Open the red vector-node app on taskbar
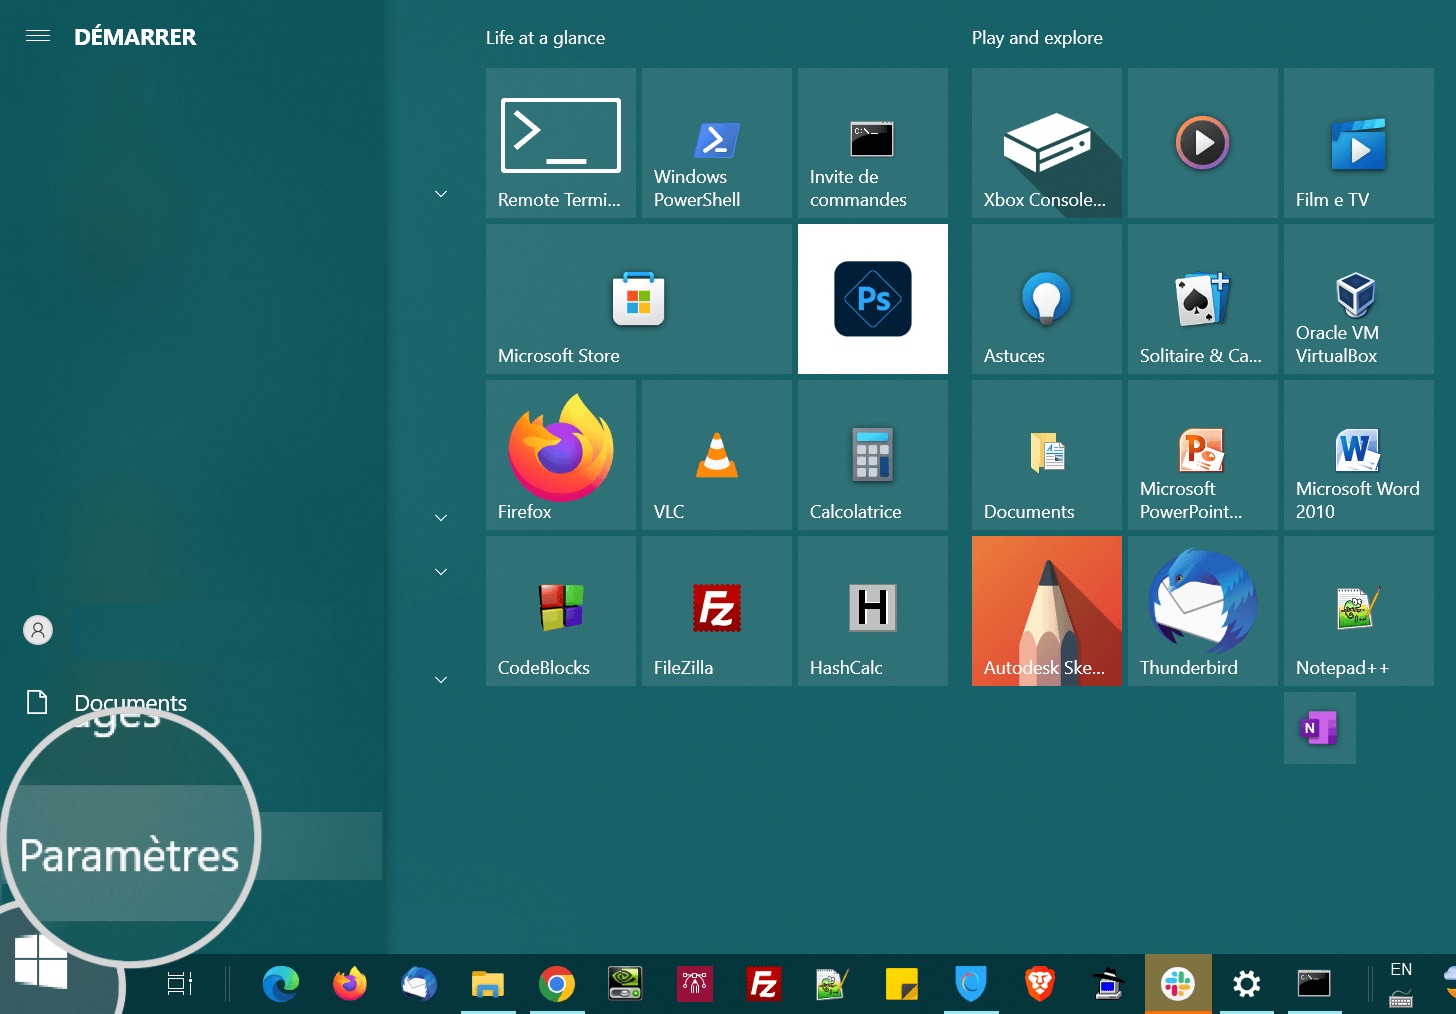The width and height of the screenshot is (1456, 1014). point(695,984)
